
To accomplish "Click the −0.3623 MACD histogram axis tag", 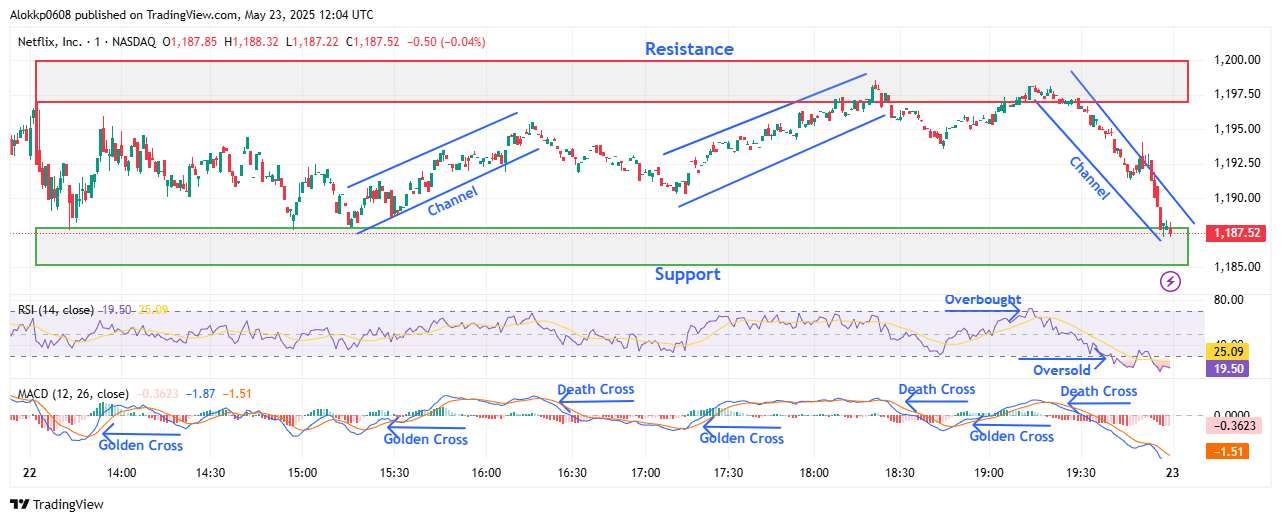I will 1236,425.
